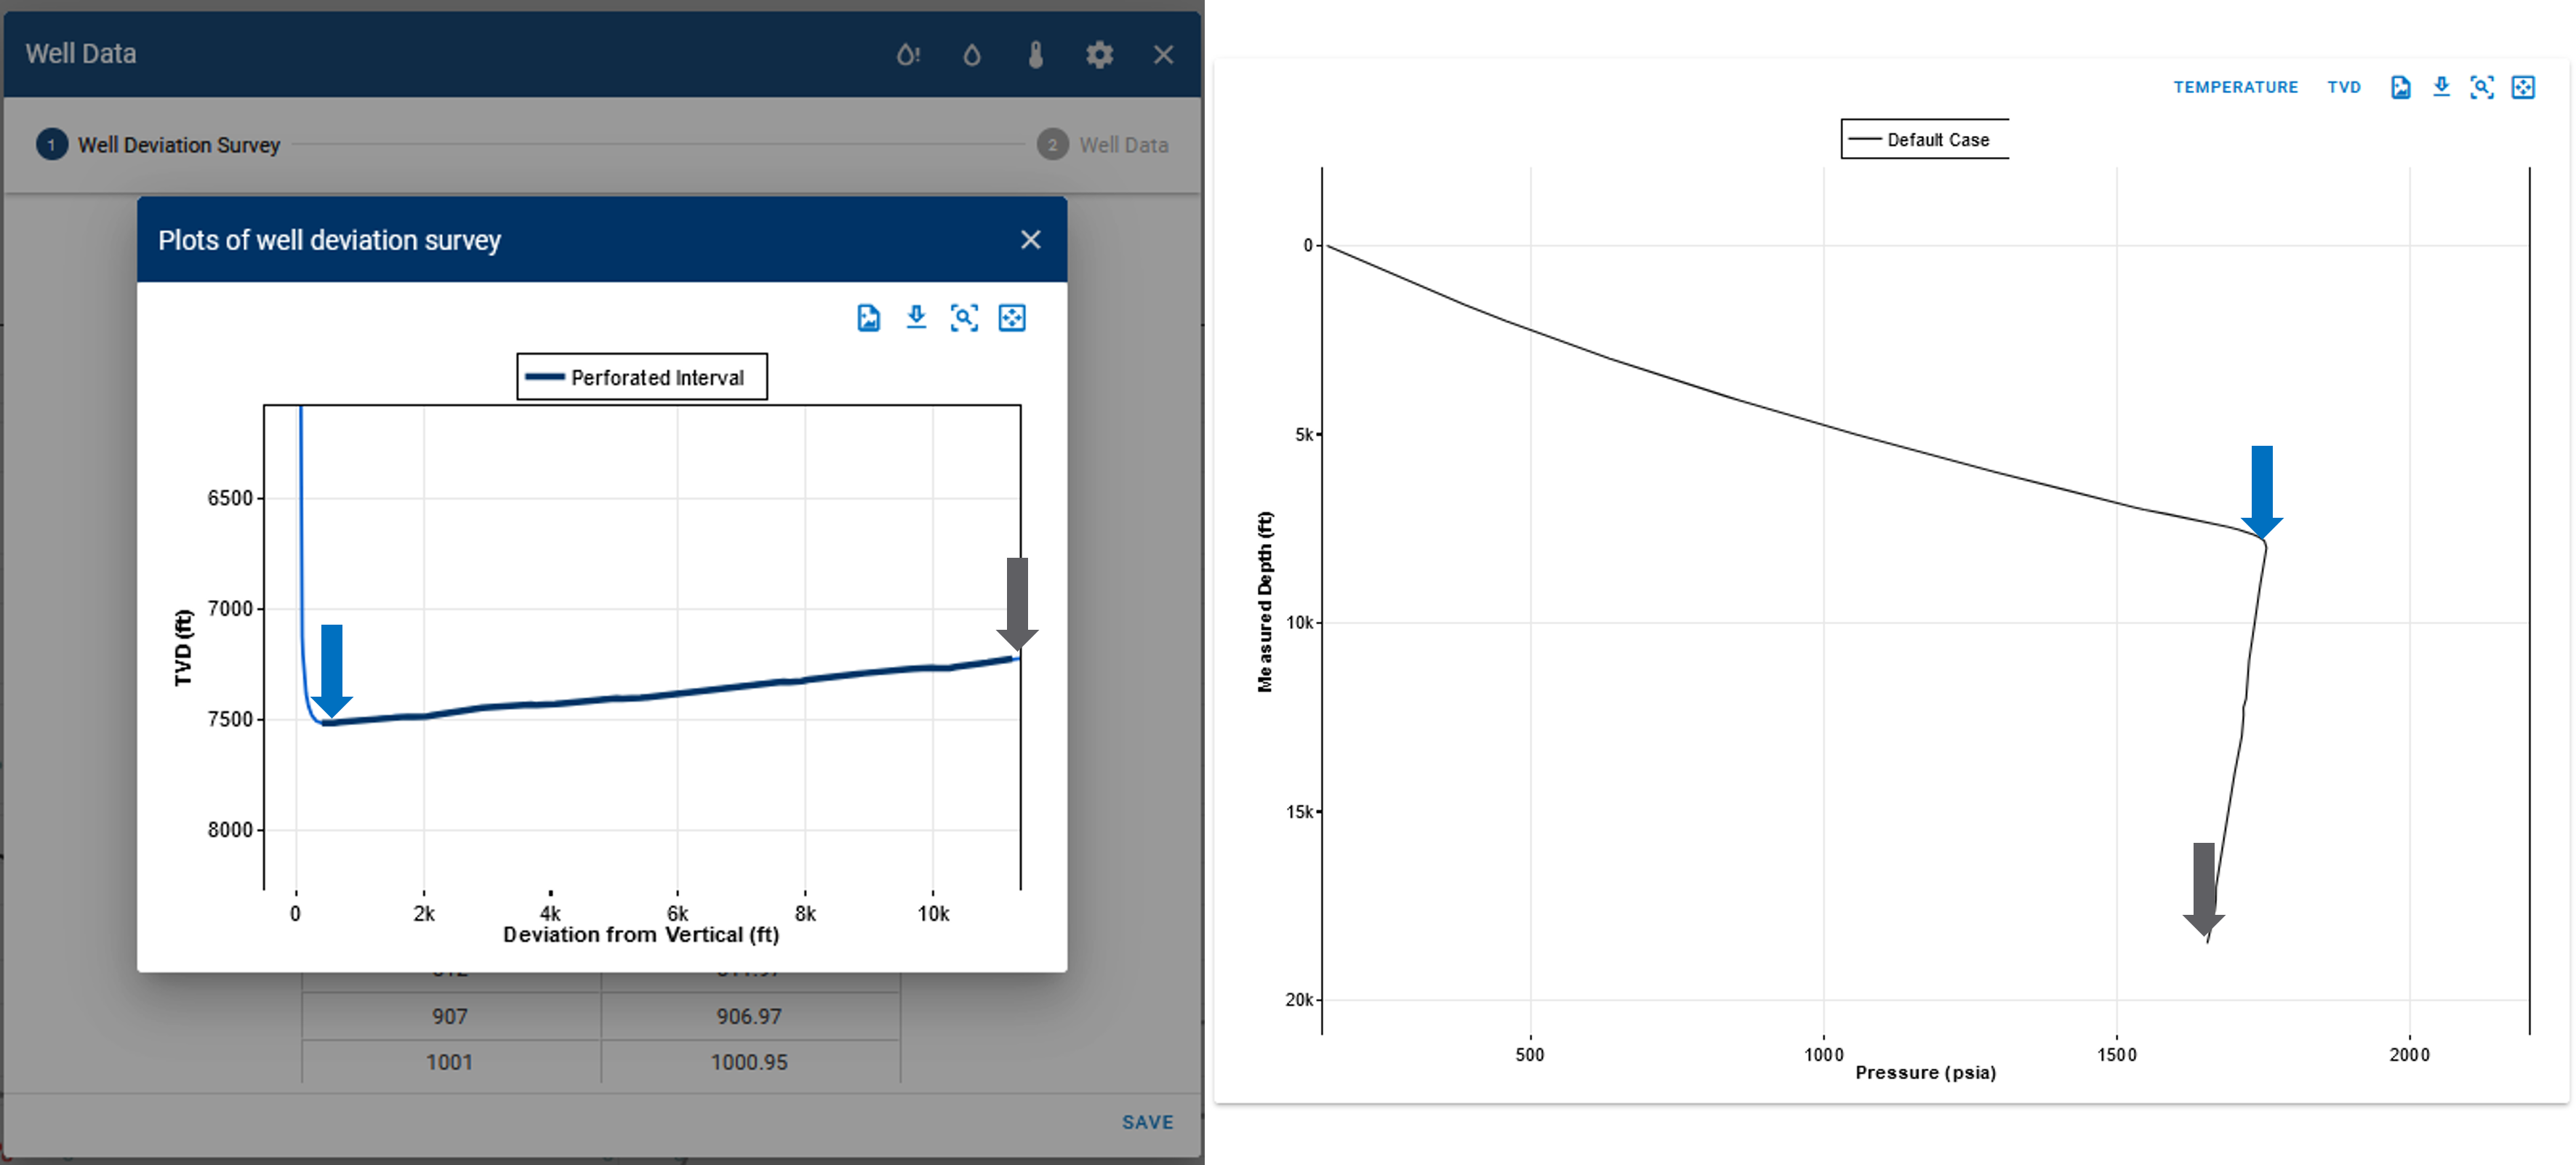Reset the pressure plot view
Viewport: 2576px width, 1165px height.
[x=2523, y=87]
